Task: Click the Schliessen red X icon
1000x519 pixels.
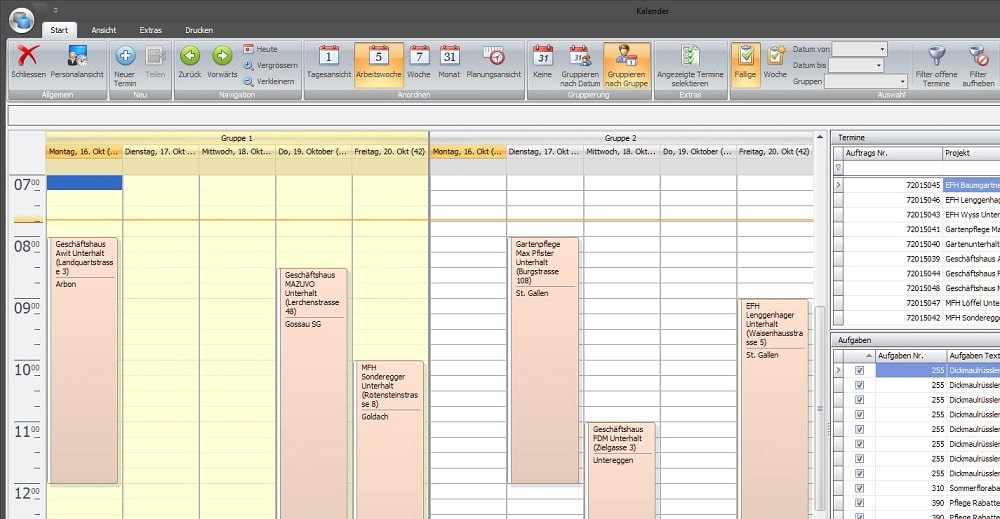Action: 28,56
